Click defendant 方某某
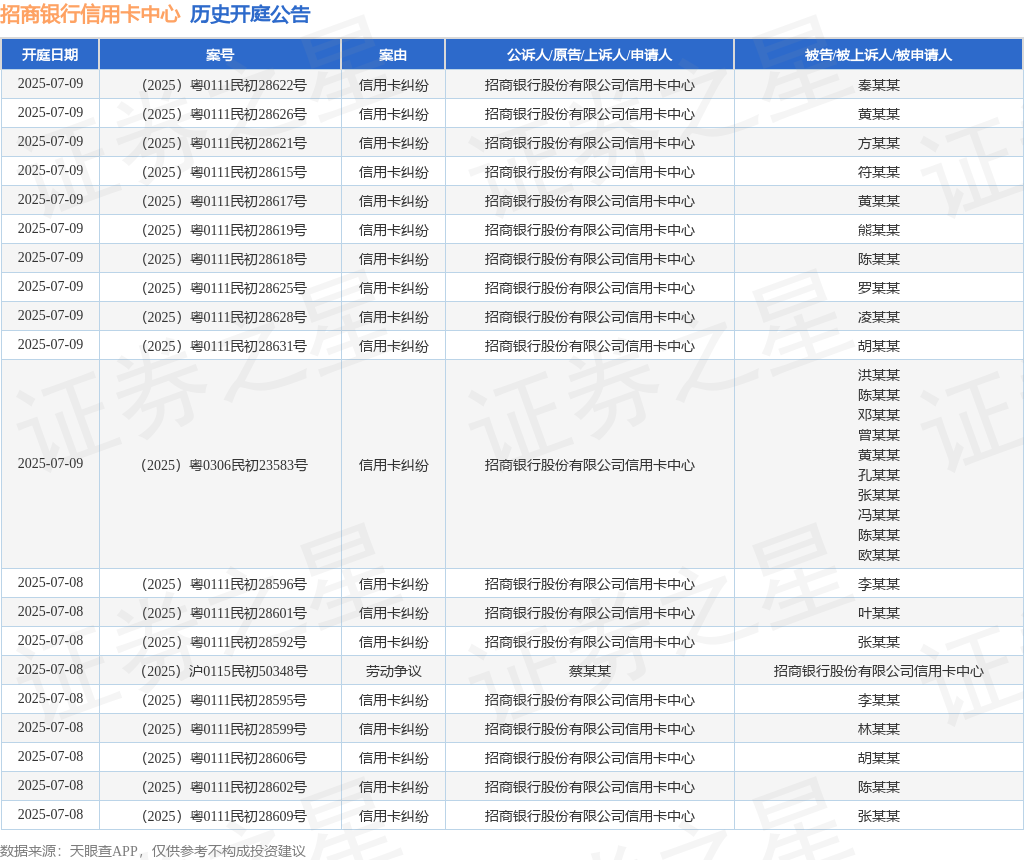The height and width of the screenshot is (860, 1024). 878,143
